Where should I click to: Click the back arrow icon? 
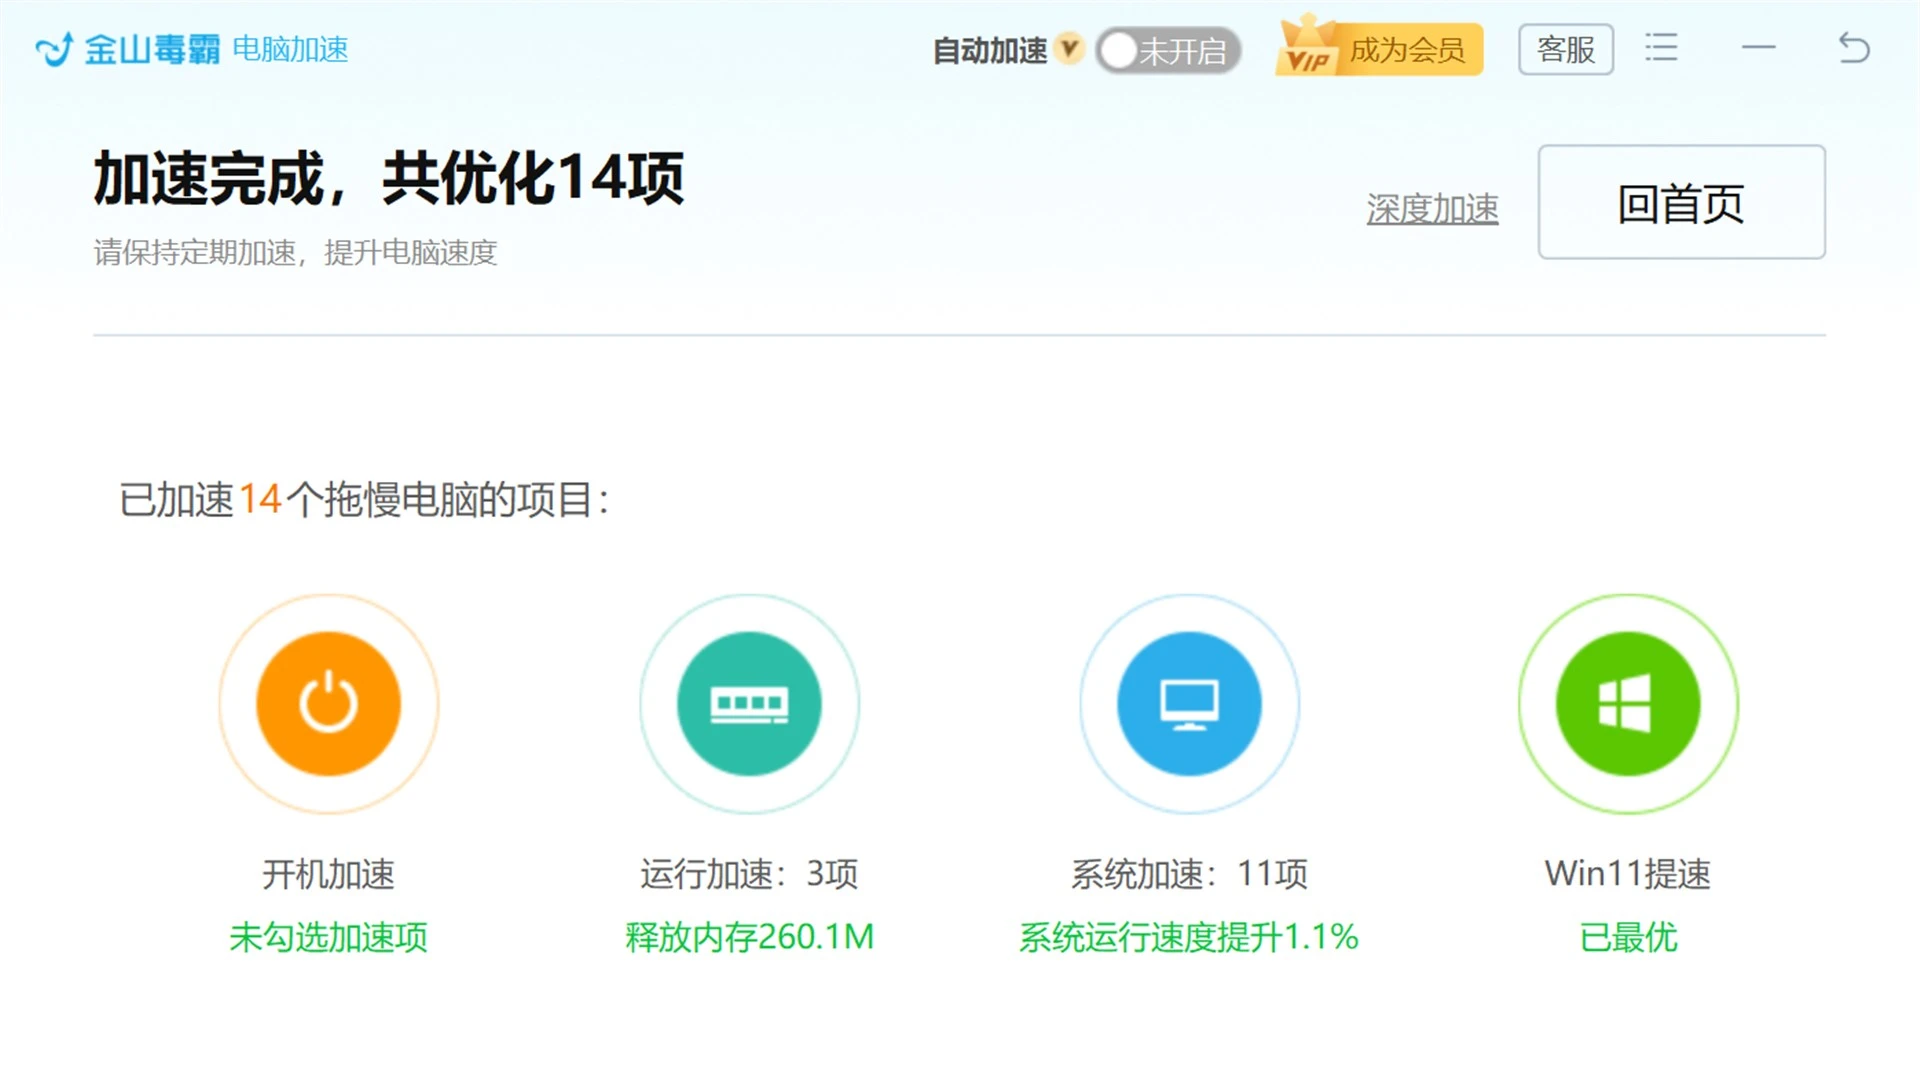point(1854,48)
